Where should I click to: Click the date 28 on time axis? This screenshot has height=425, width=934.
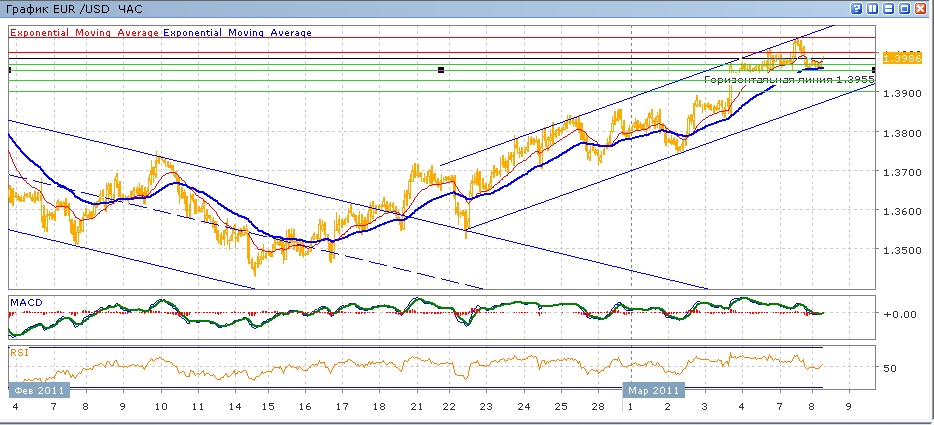coord(595,409)
